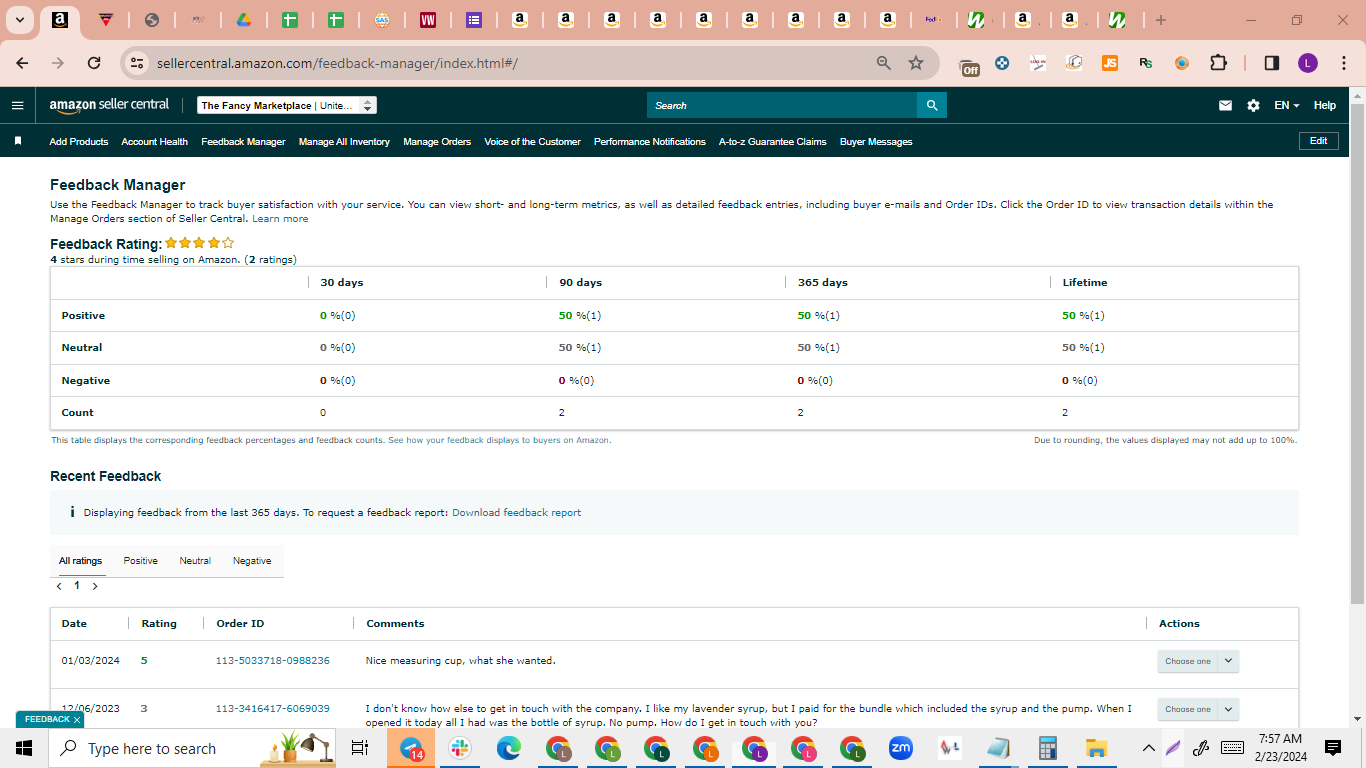This screenshot has width=1366, height=768.
Task: Open Voice of the Customer
Action: pyautogui.click(x=532, y=142)
